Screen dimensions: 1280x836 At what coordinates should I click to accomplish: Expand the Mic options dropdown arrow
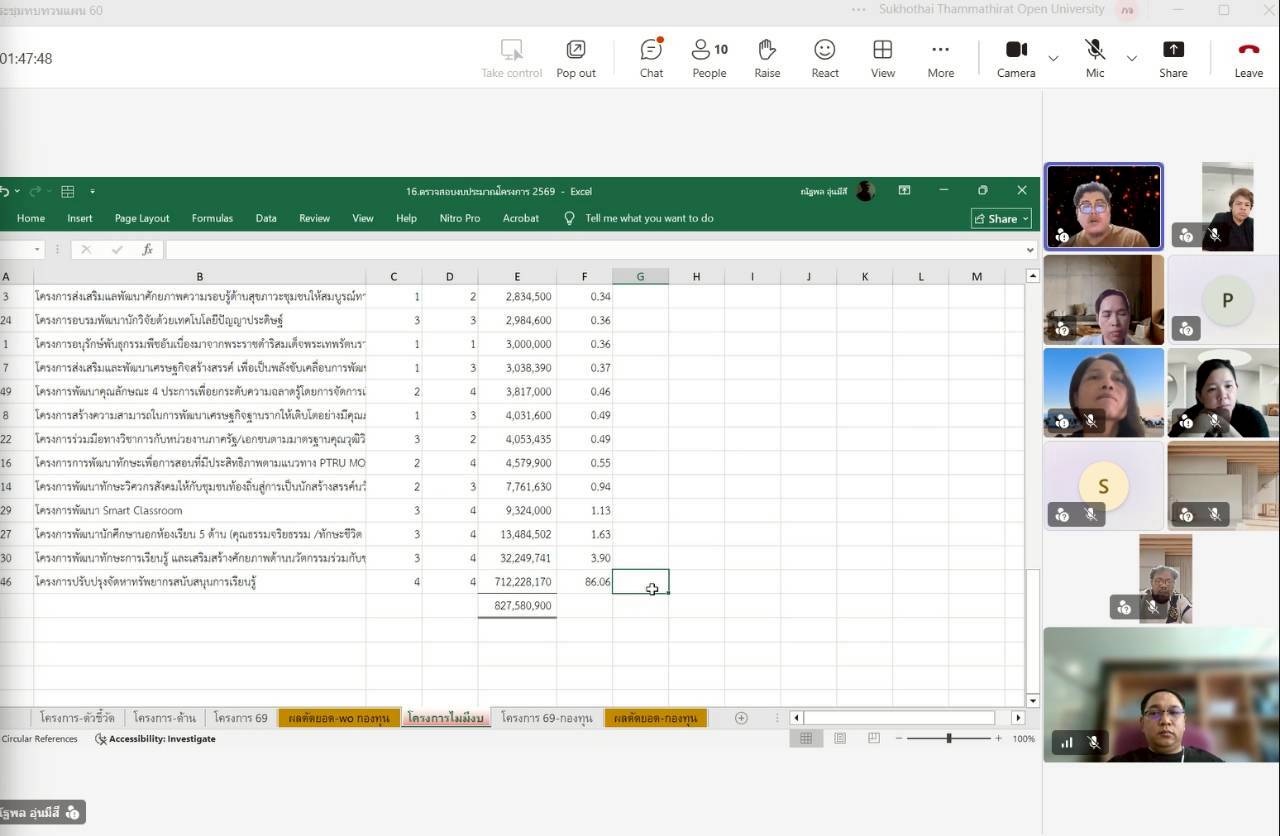[x=1132, y=59]
